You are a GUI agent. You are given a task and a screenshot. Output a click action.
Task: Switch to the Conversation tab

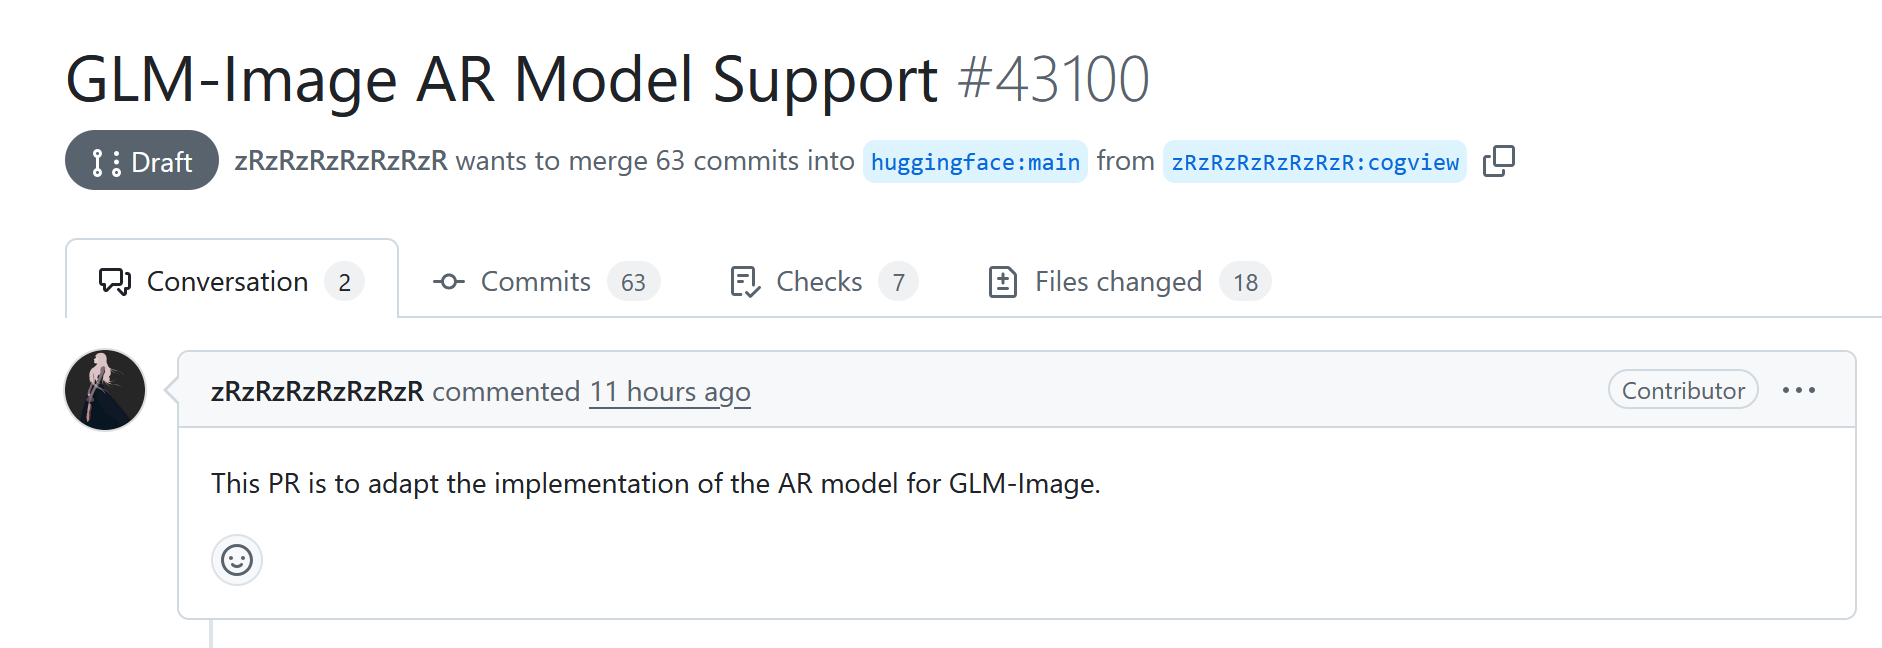click(x=227, y=282)
